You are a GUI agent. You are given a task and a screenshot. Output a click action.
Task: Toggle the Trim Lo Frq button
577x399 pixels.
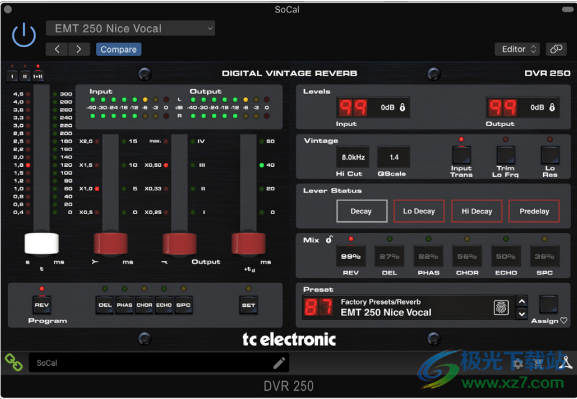coord(506,155)
